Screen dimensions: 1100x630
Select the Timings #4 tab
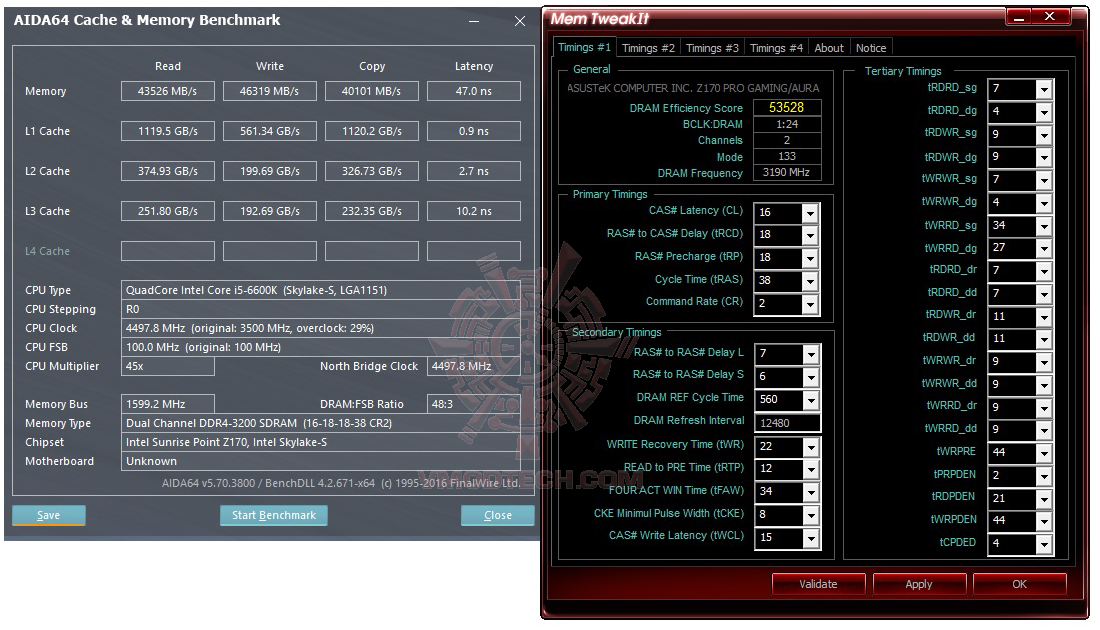coord(776,46)
